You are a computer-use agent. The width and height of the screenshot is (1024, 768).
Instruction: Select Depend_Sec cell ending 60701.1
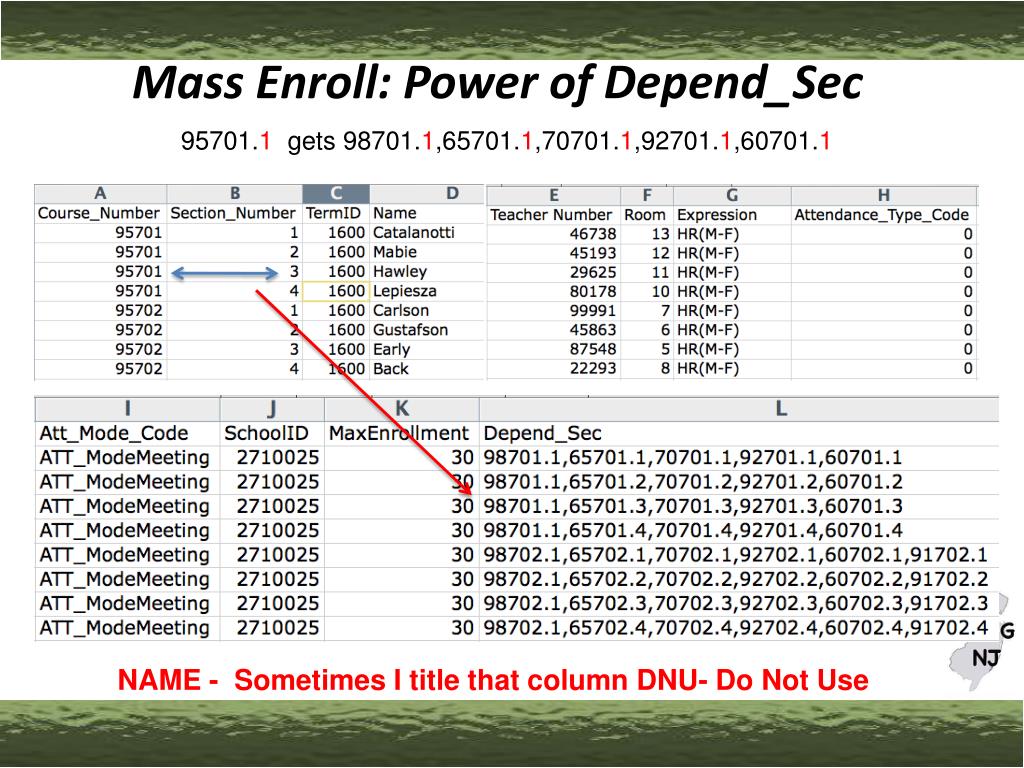click(x=739, y=458)
